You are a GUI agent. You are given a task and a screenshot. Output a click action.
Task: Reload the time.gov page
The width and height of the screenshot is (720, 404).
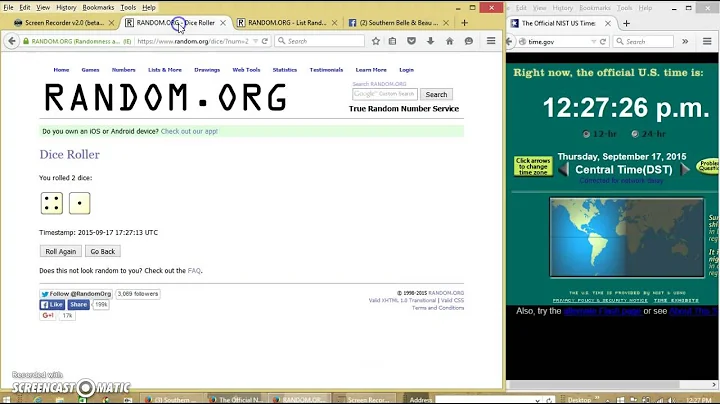tap(603, 41)
